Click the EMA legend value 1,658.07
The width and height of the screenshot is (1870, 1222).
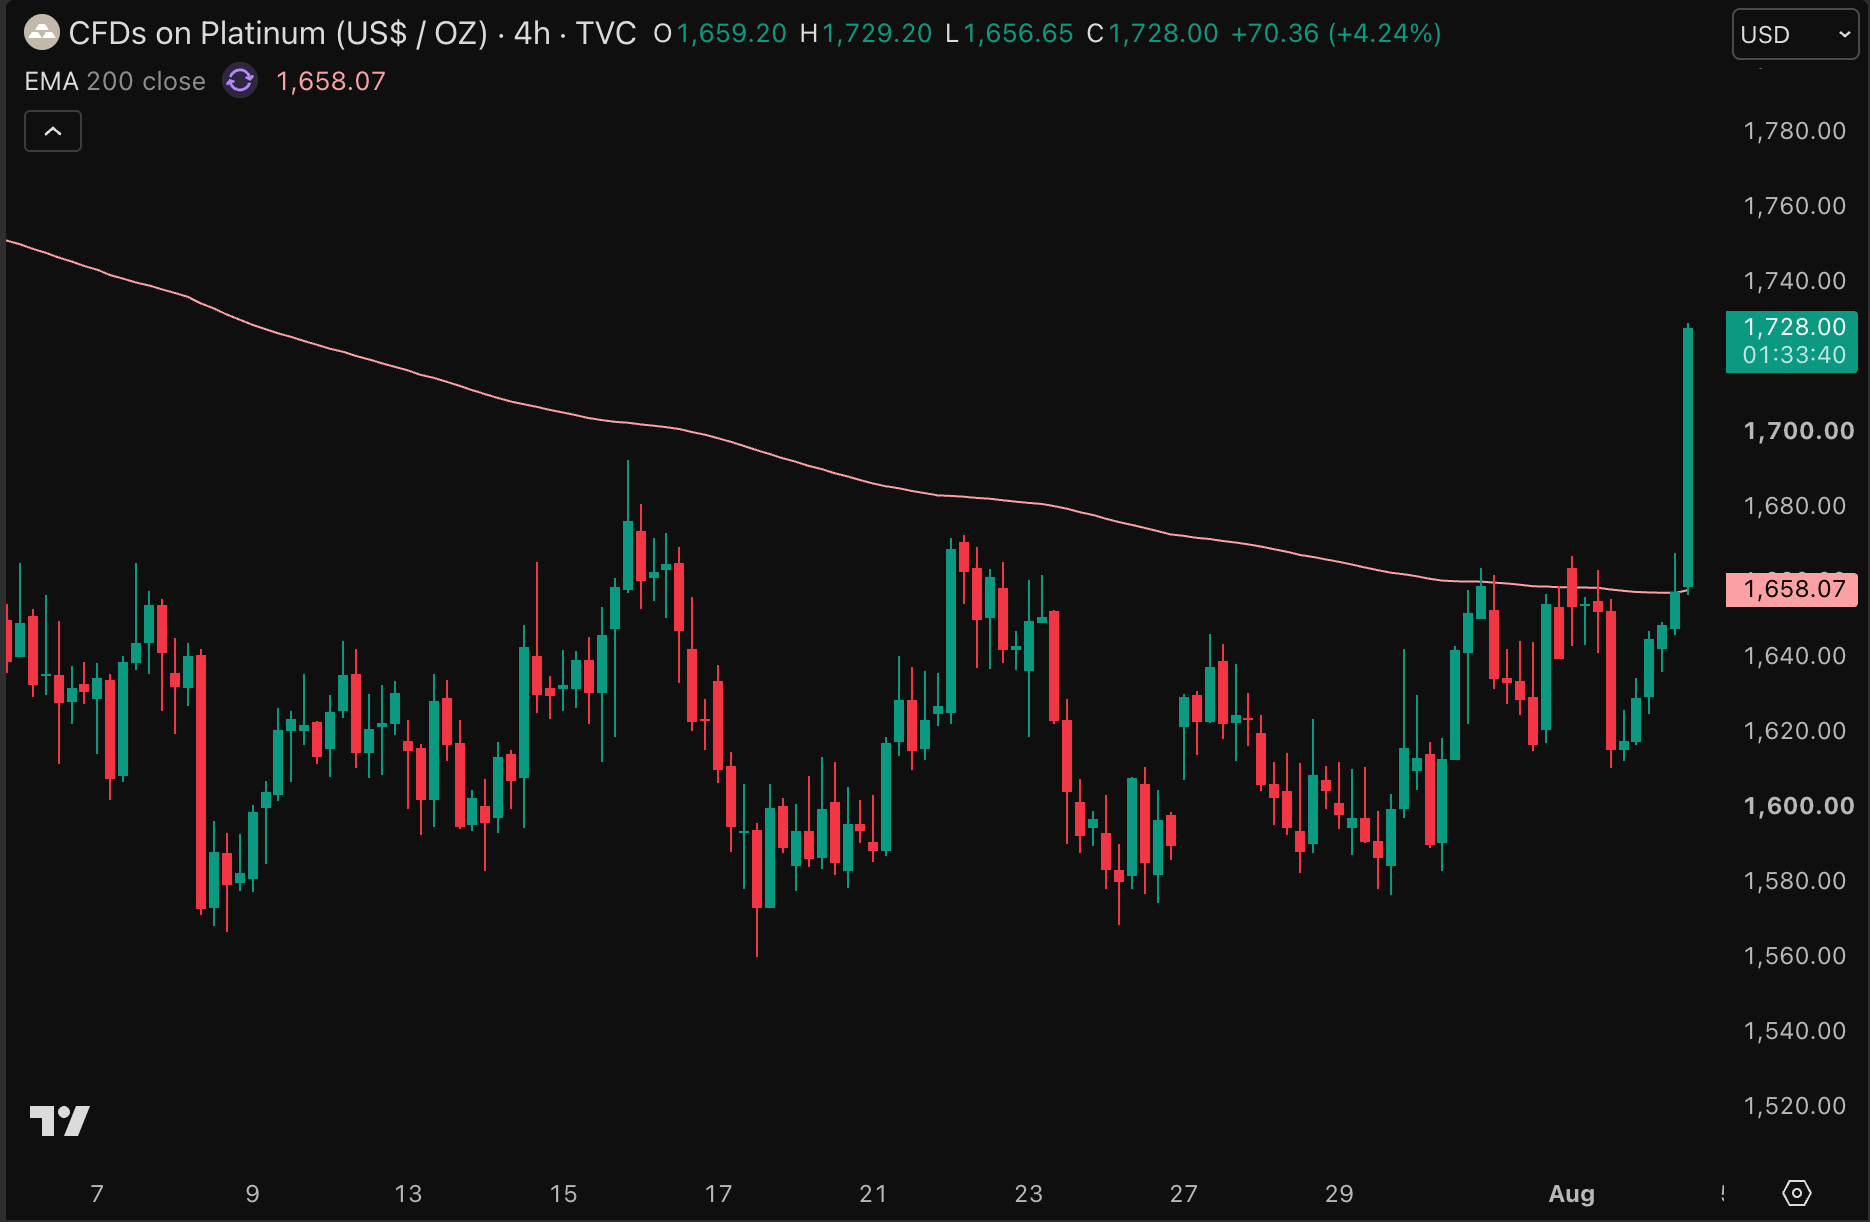click(331, 81)
